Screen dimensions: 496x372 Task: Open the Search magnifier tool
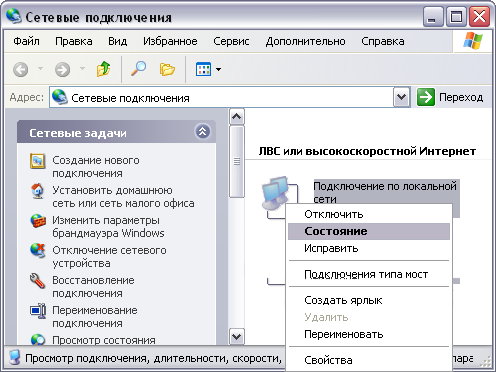[x=138, y=69]
